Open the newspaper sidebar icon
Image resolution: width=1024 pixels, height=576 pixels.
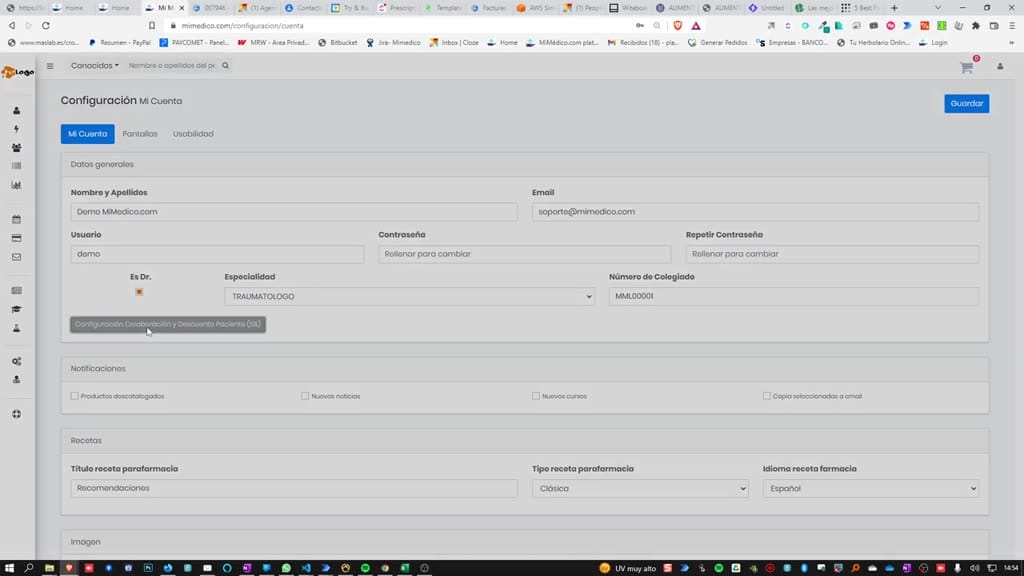pyautogui.click(x=16, y=291)
